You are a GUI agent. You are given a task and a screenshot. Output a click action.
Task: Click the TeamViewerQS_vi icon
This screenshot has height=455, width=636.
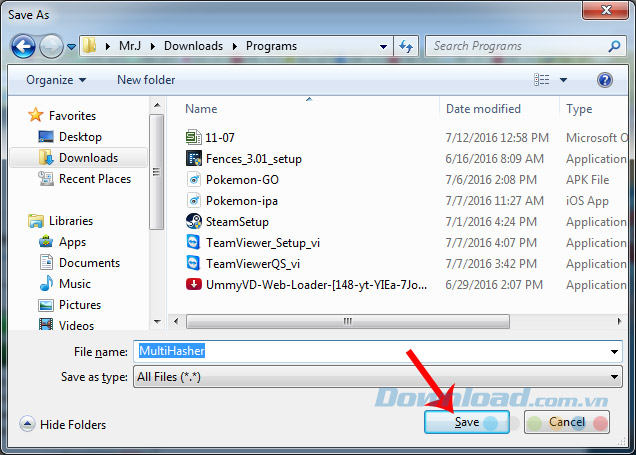click(x=193, y=263)
